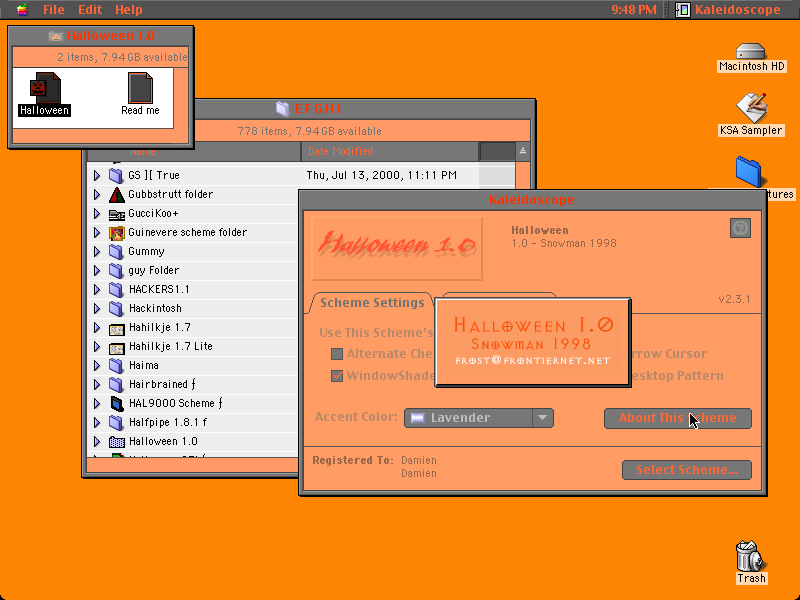
Task: Click the sort order arrow in EFGHI window
Action: (522, 151)
